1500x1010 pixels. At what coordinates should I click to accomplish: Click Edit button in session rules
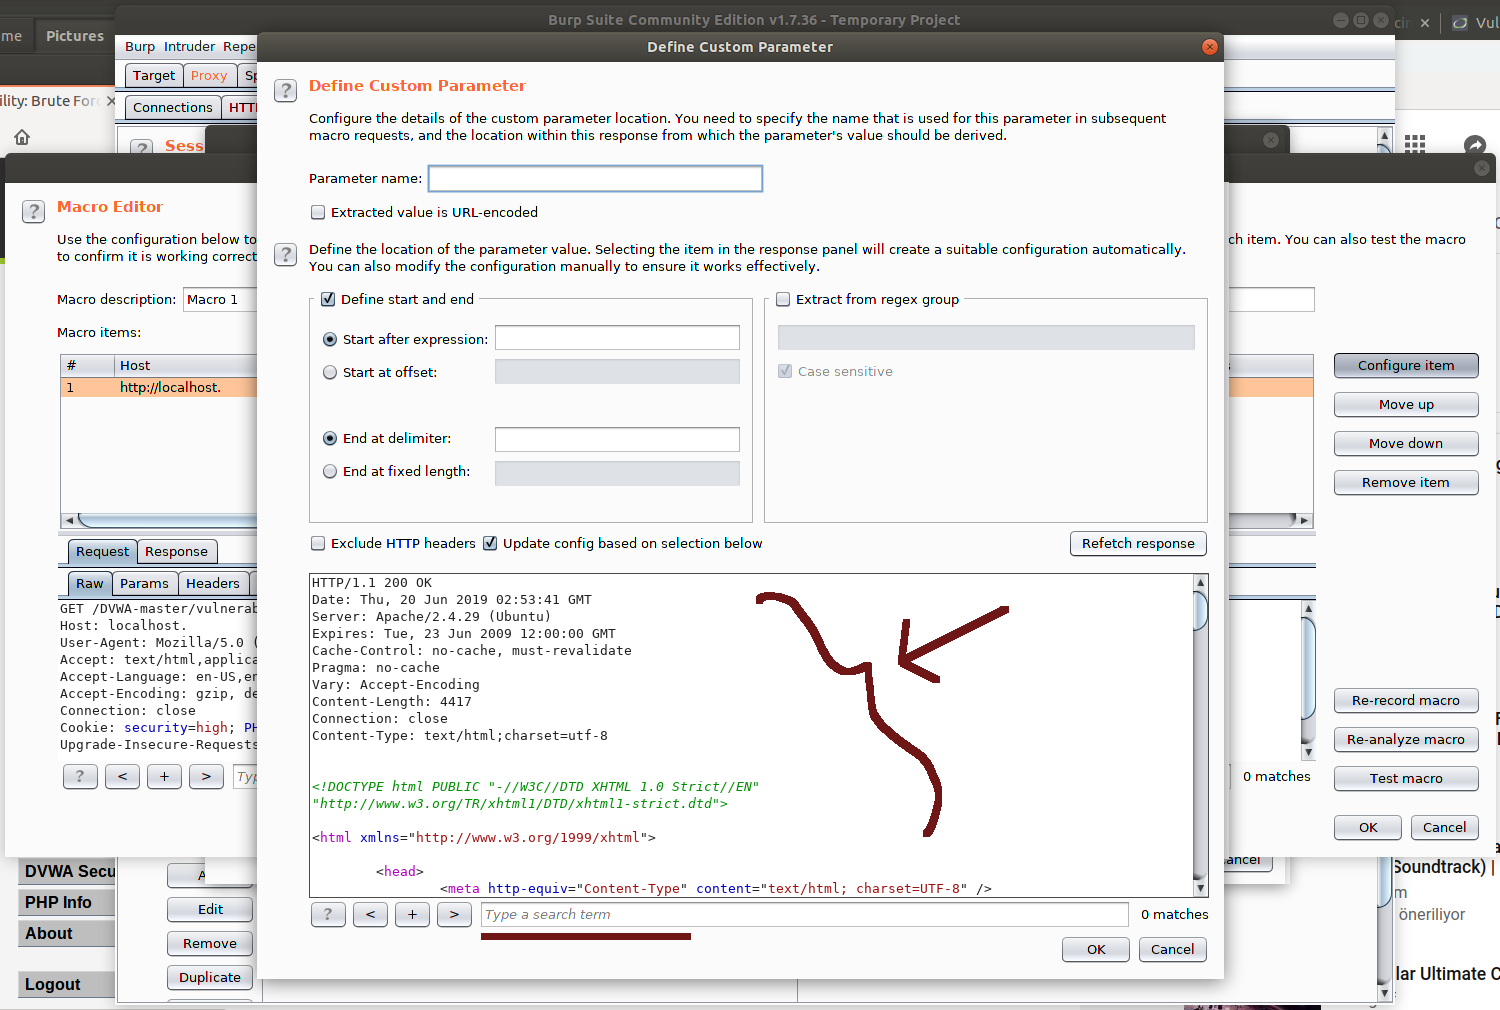[x=210, y=909]
